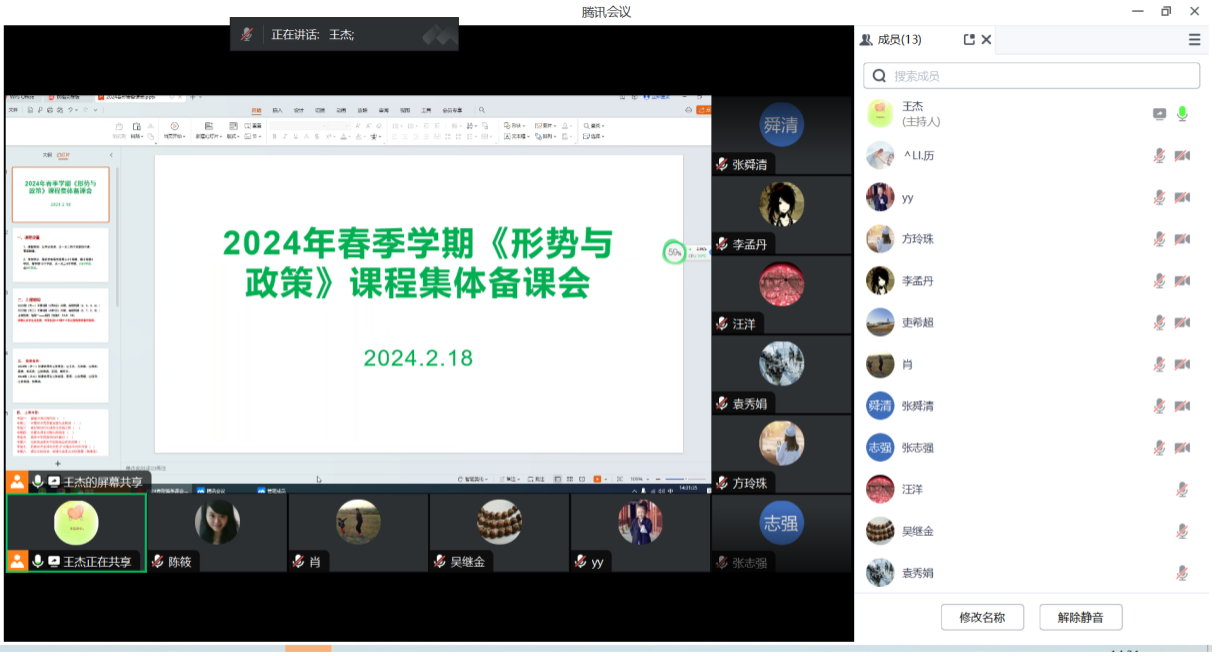Click the muted microphone icon beside ^LI.历

click(1159, 156)
